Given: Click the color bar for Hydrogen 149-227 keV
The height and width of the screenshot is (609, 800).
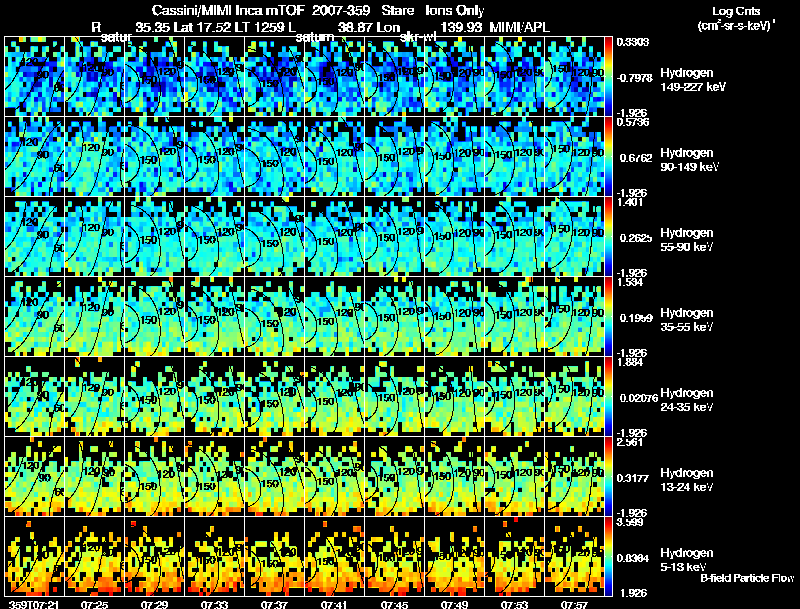Looking at the screenshot, I should (x=608, y=77).
